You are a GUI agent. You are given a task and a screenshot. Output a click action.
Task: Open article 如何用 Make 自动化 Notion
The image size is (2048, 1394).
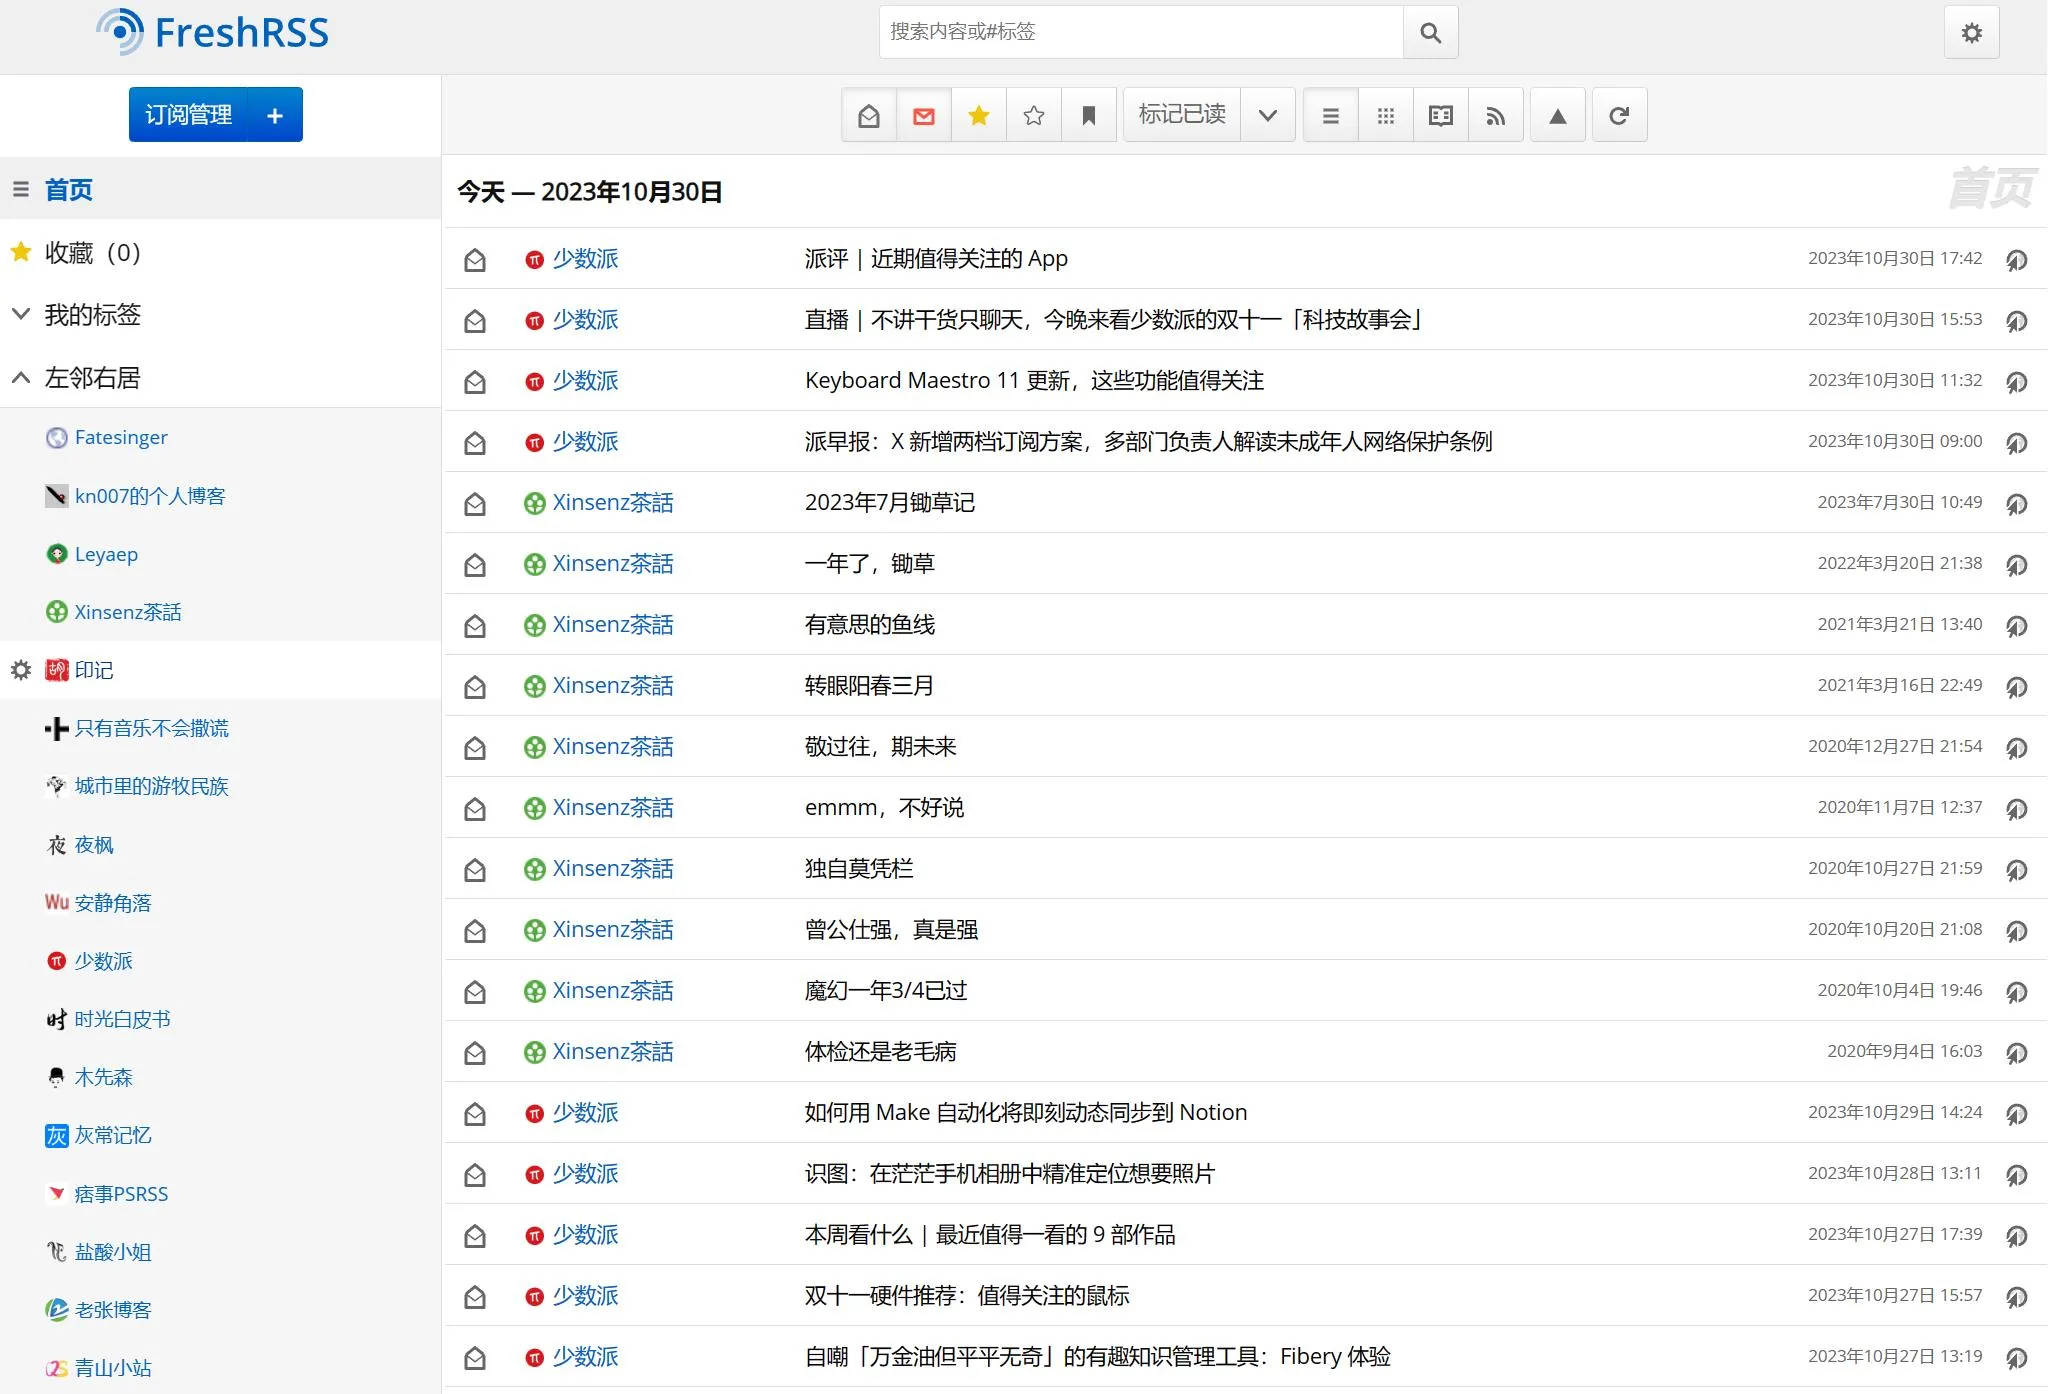point(1026,1112)
